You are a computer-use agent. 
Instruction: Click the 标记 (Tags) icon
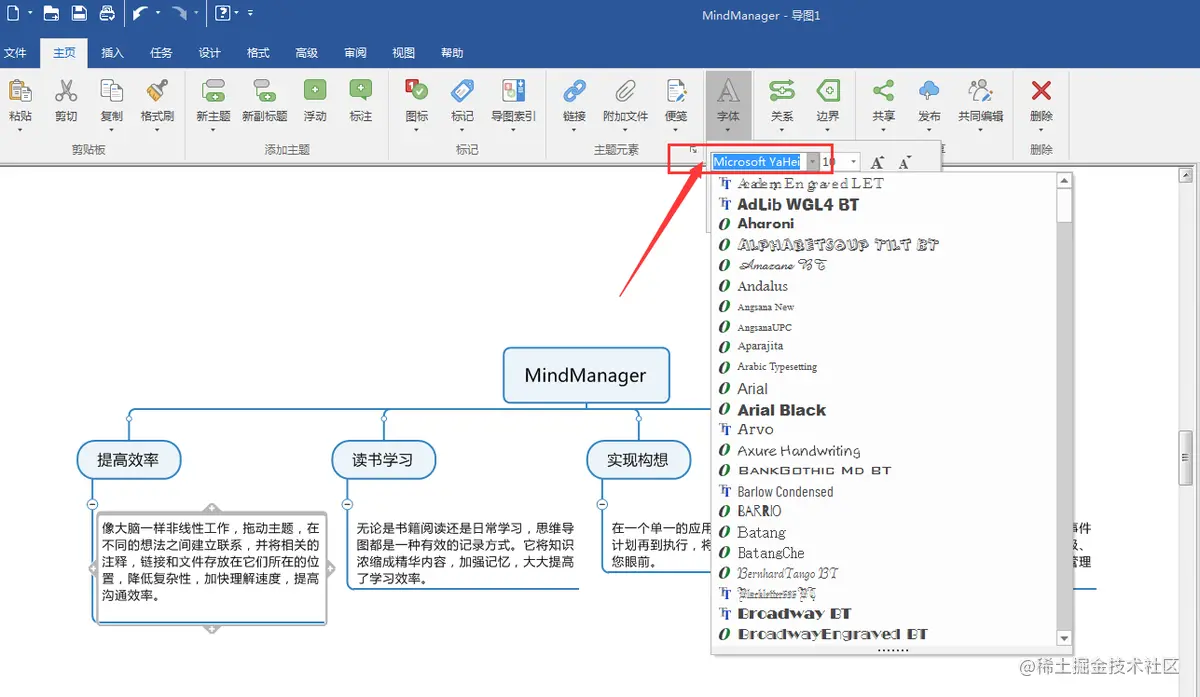click(x=463, y=92)
